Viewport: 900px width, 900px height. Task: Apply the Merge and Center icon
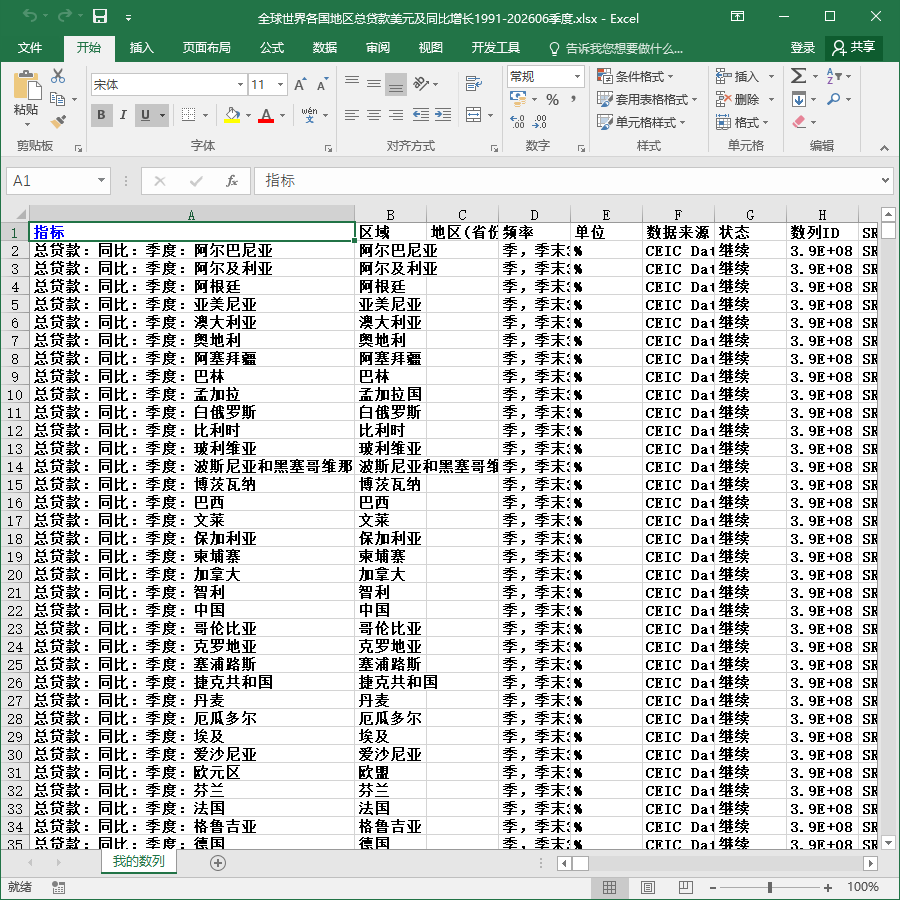474,115
